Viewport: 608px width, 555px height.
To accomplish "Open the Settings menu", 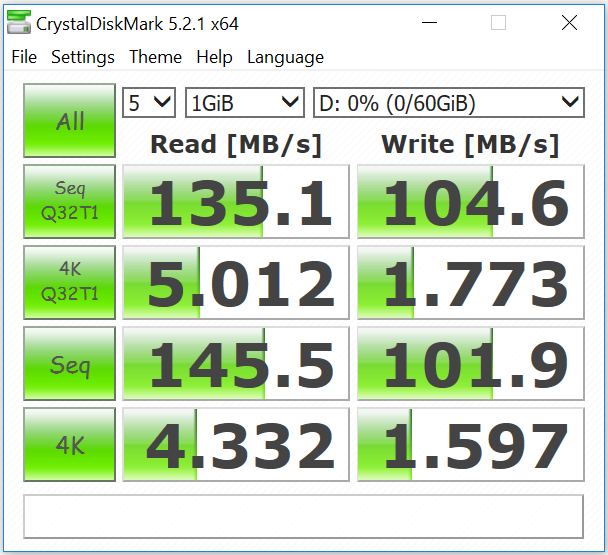I will click(83, 57).
